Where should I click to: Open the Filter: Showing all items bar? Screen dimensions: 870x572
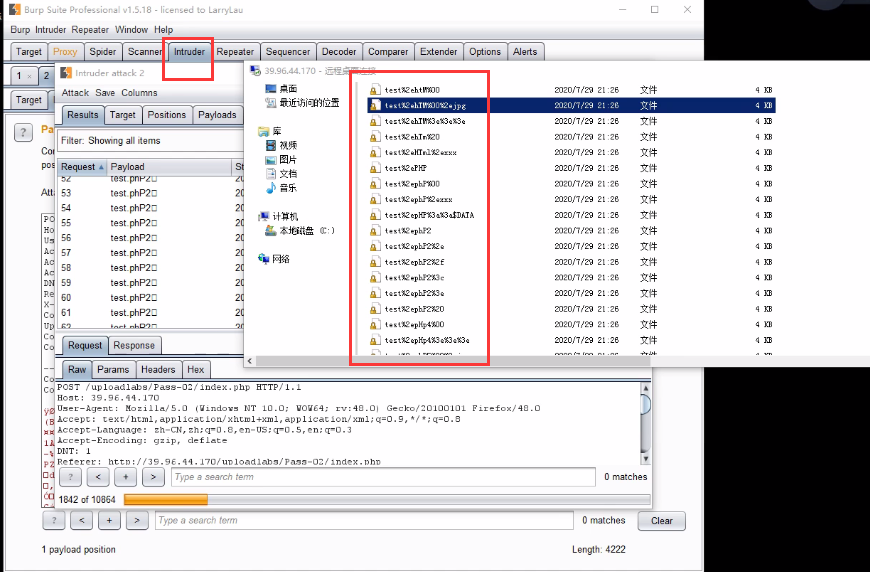(150, 141)
